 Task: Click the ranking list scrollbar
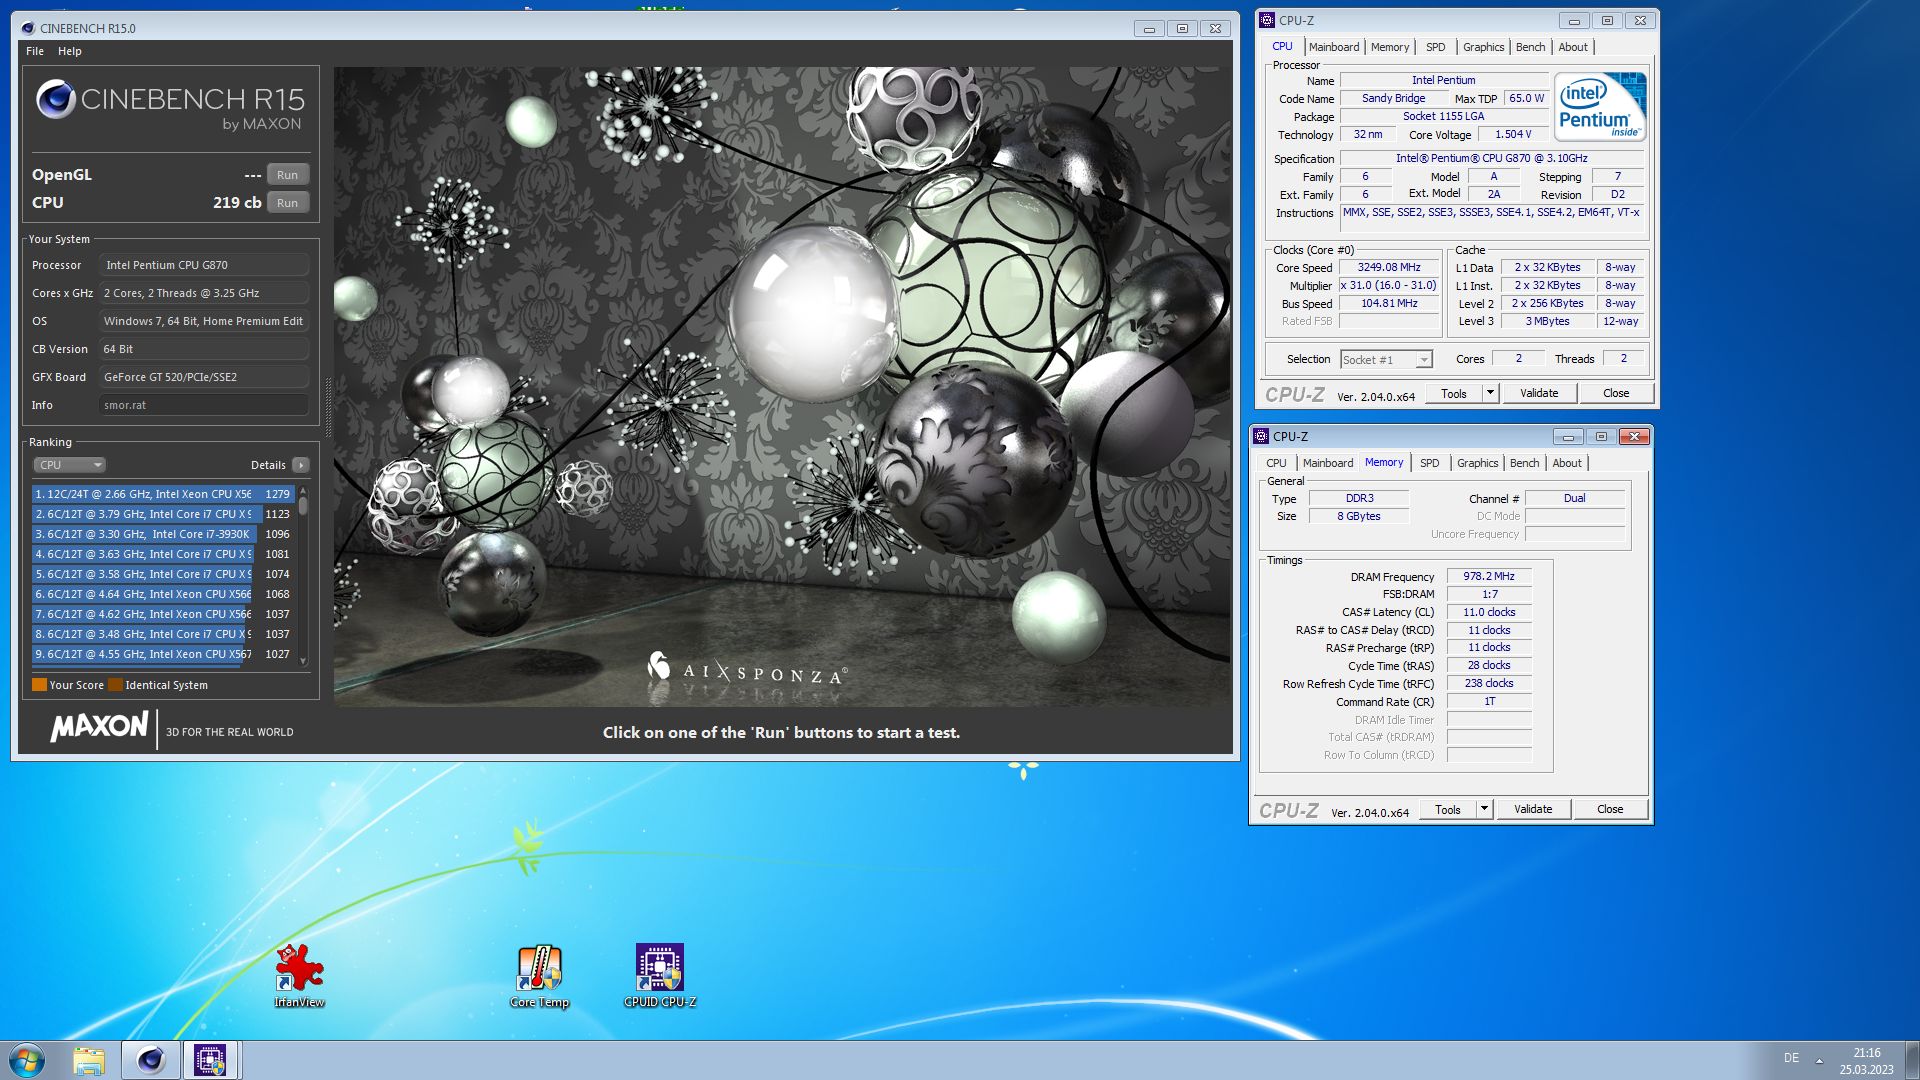click(303, 577)
